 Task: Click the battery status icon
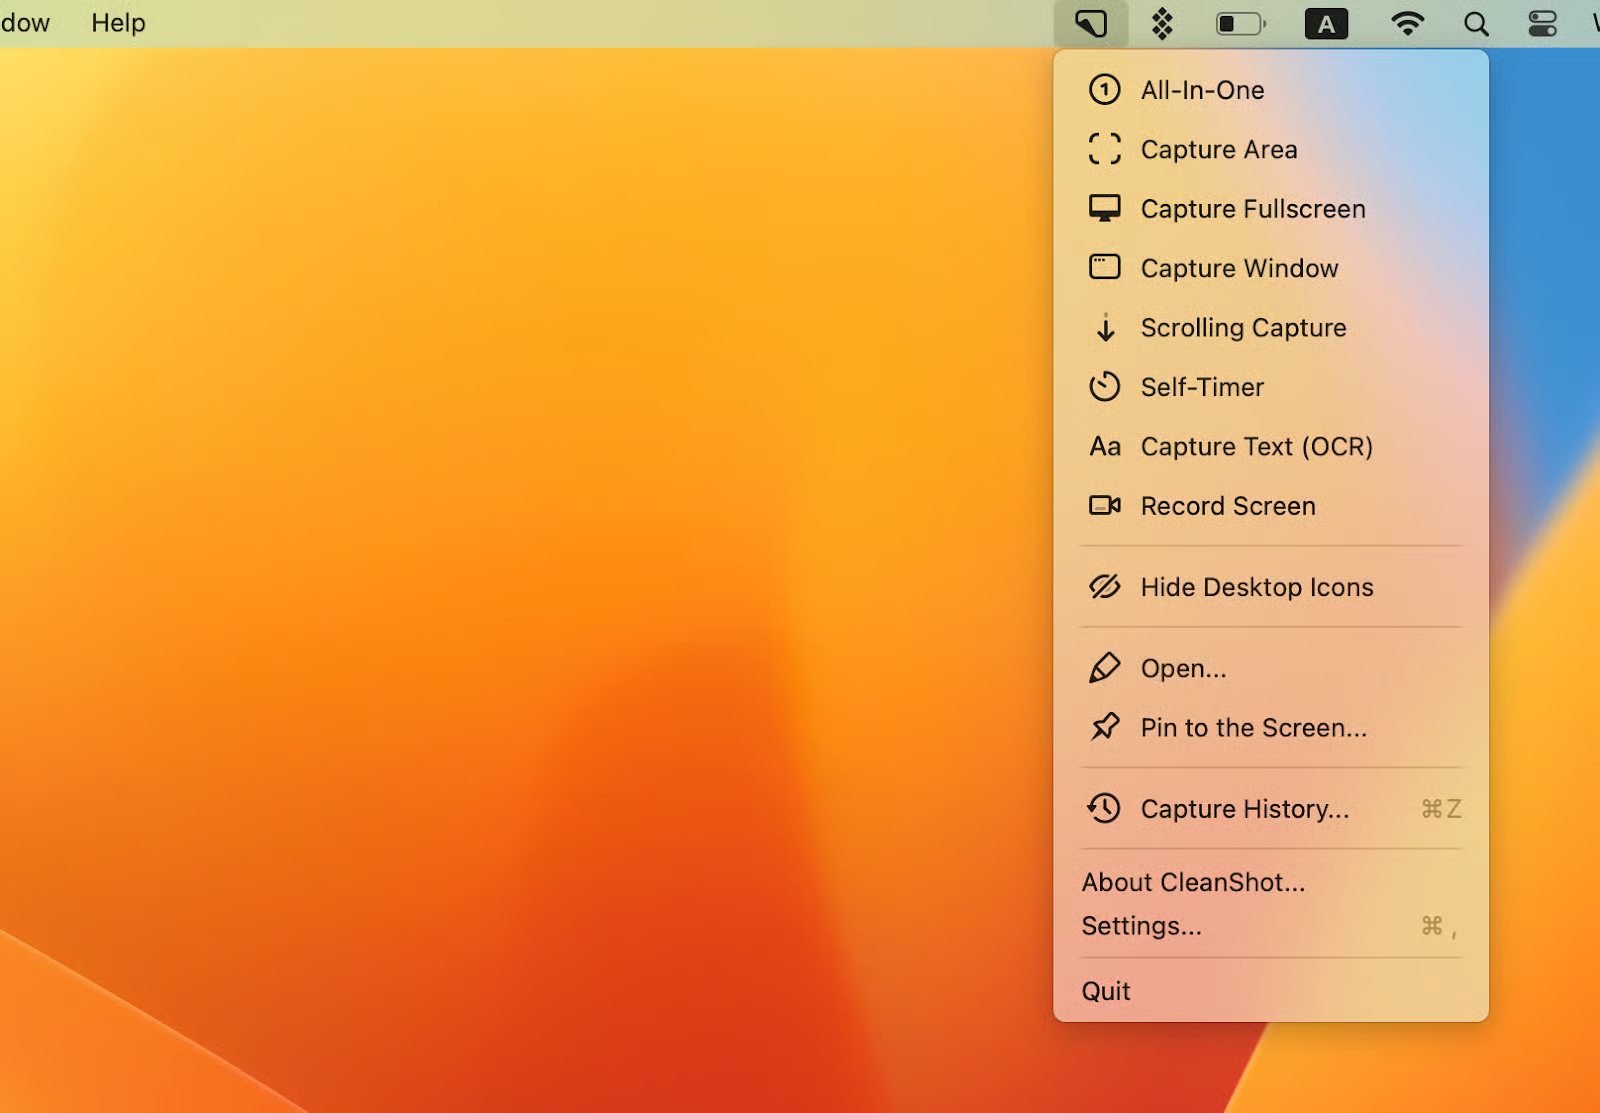point(1240,23)
